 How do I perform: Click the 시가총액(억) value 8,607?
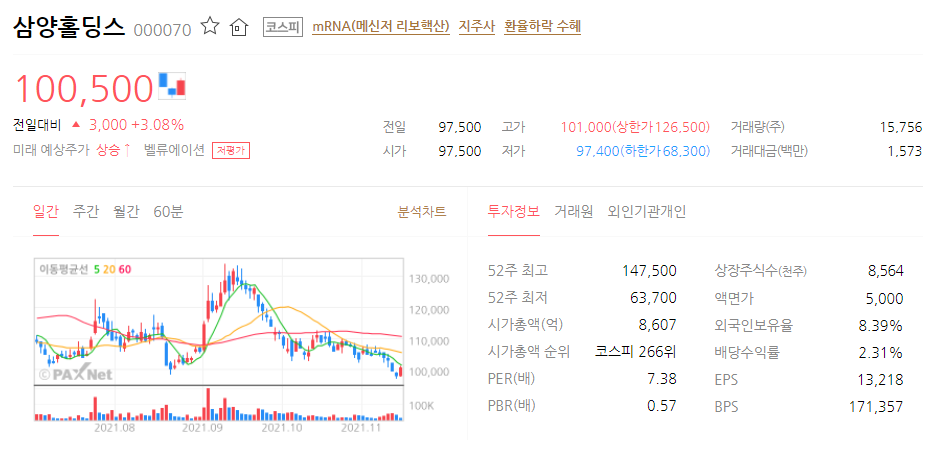point(657,325)
